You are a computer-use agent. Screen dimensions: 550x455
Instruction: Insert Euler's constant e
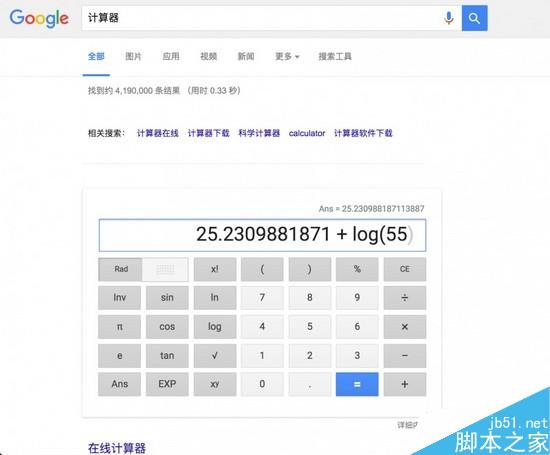pyautogui.click(x=120, y=356)
